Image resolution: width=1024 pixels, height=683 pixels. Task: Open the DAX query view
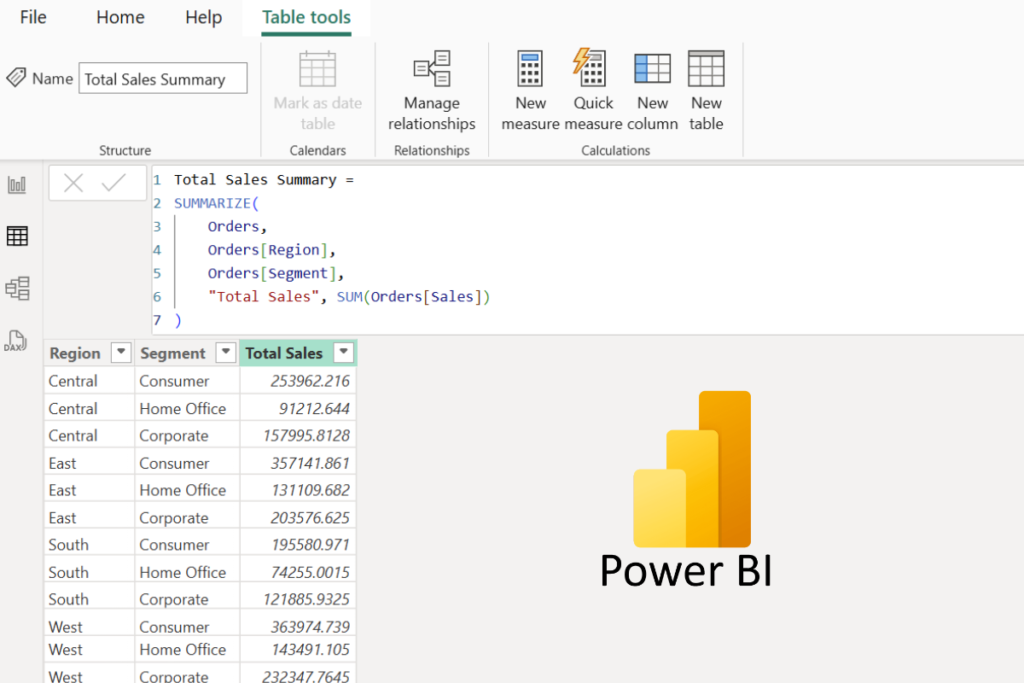[14, 340]
